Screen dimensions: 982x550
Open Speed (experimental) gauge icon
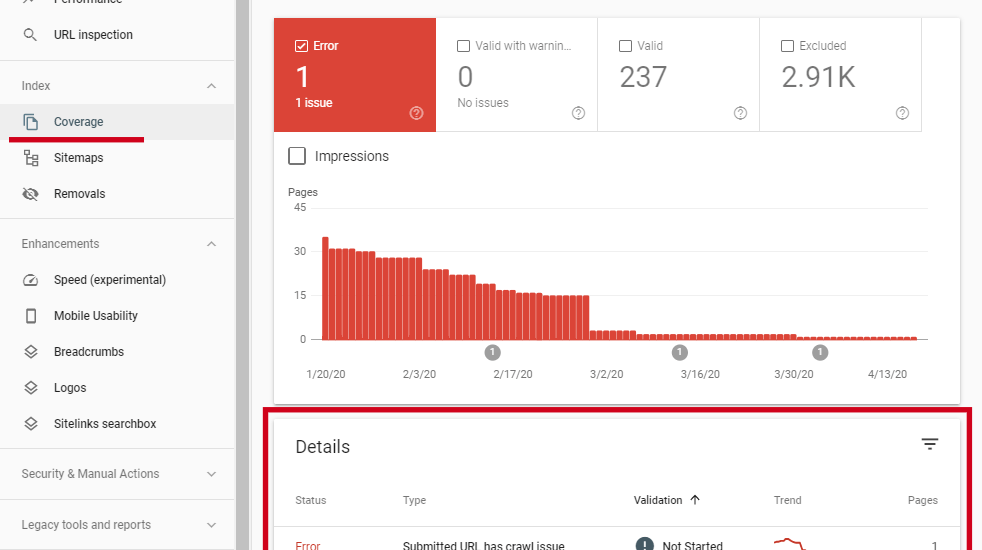(31, 280)
